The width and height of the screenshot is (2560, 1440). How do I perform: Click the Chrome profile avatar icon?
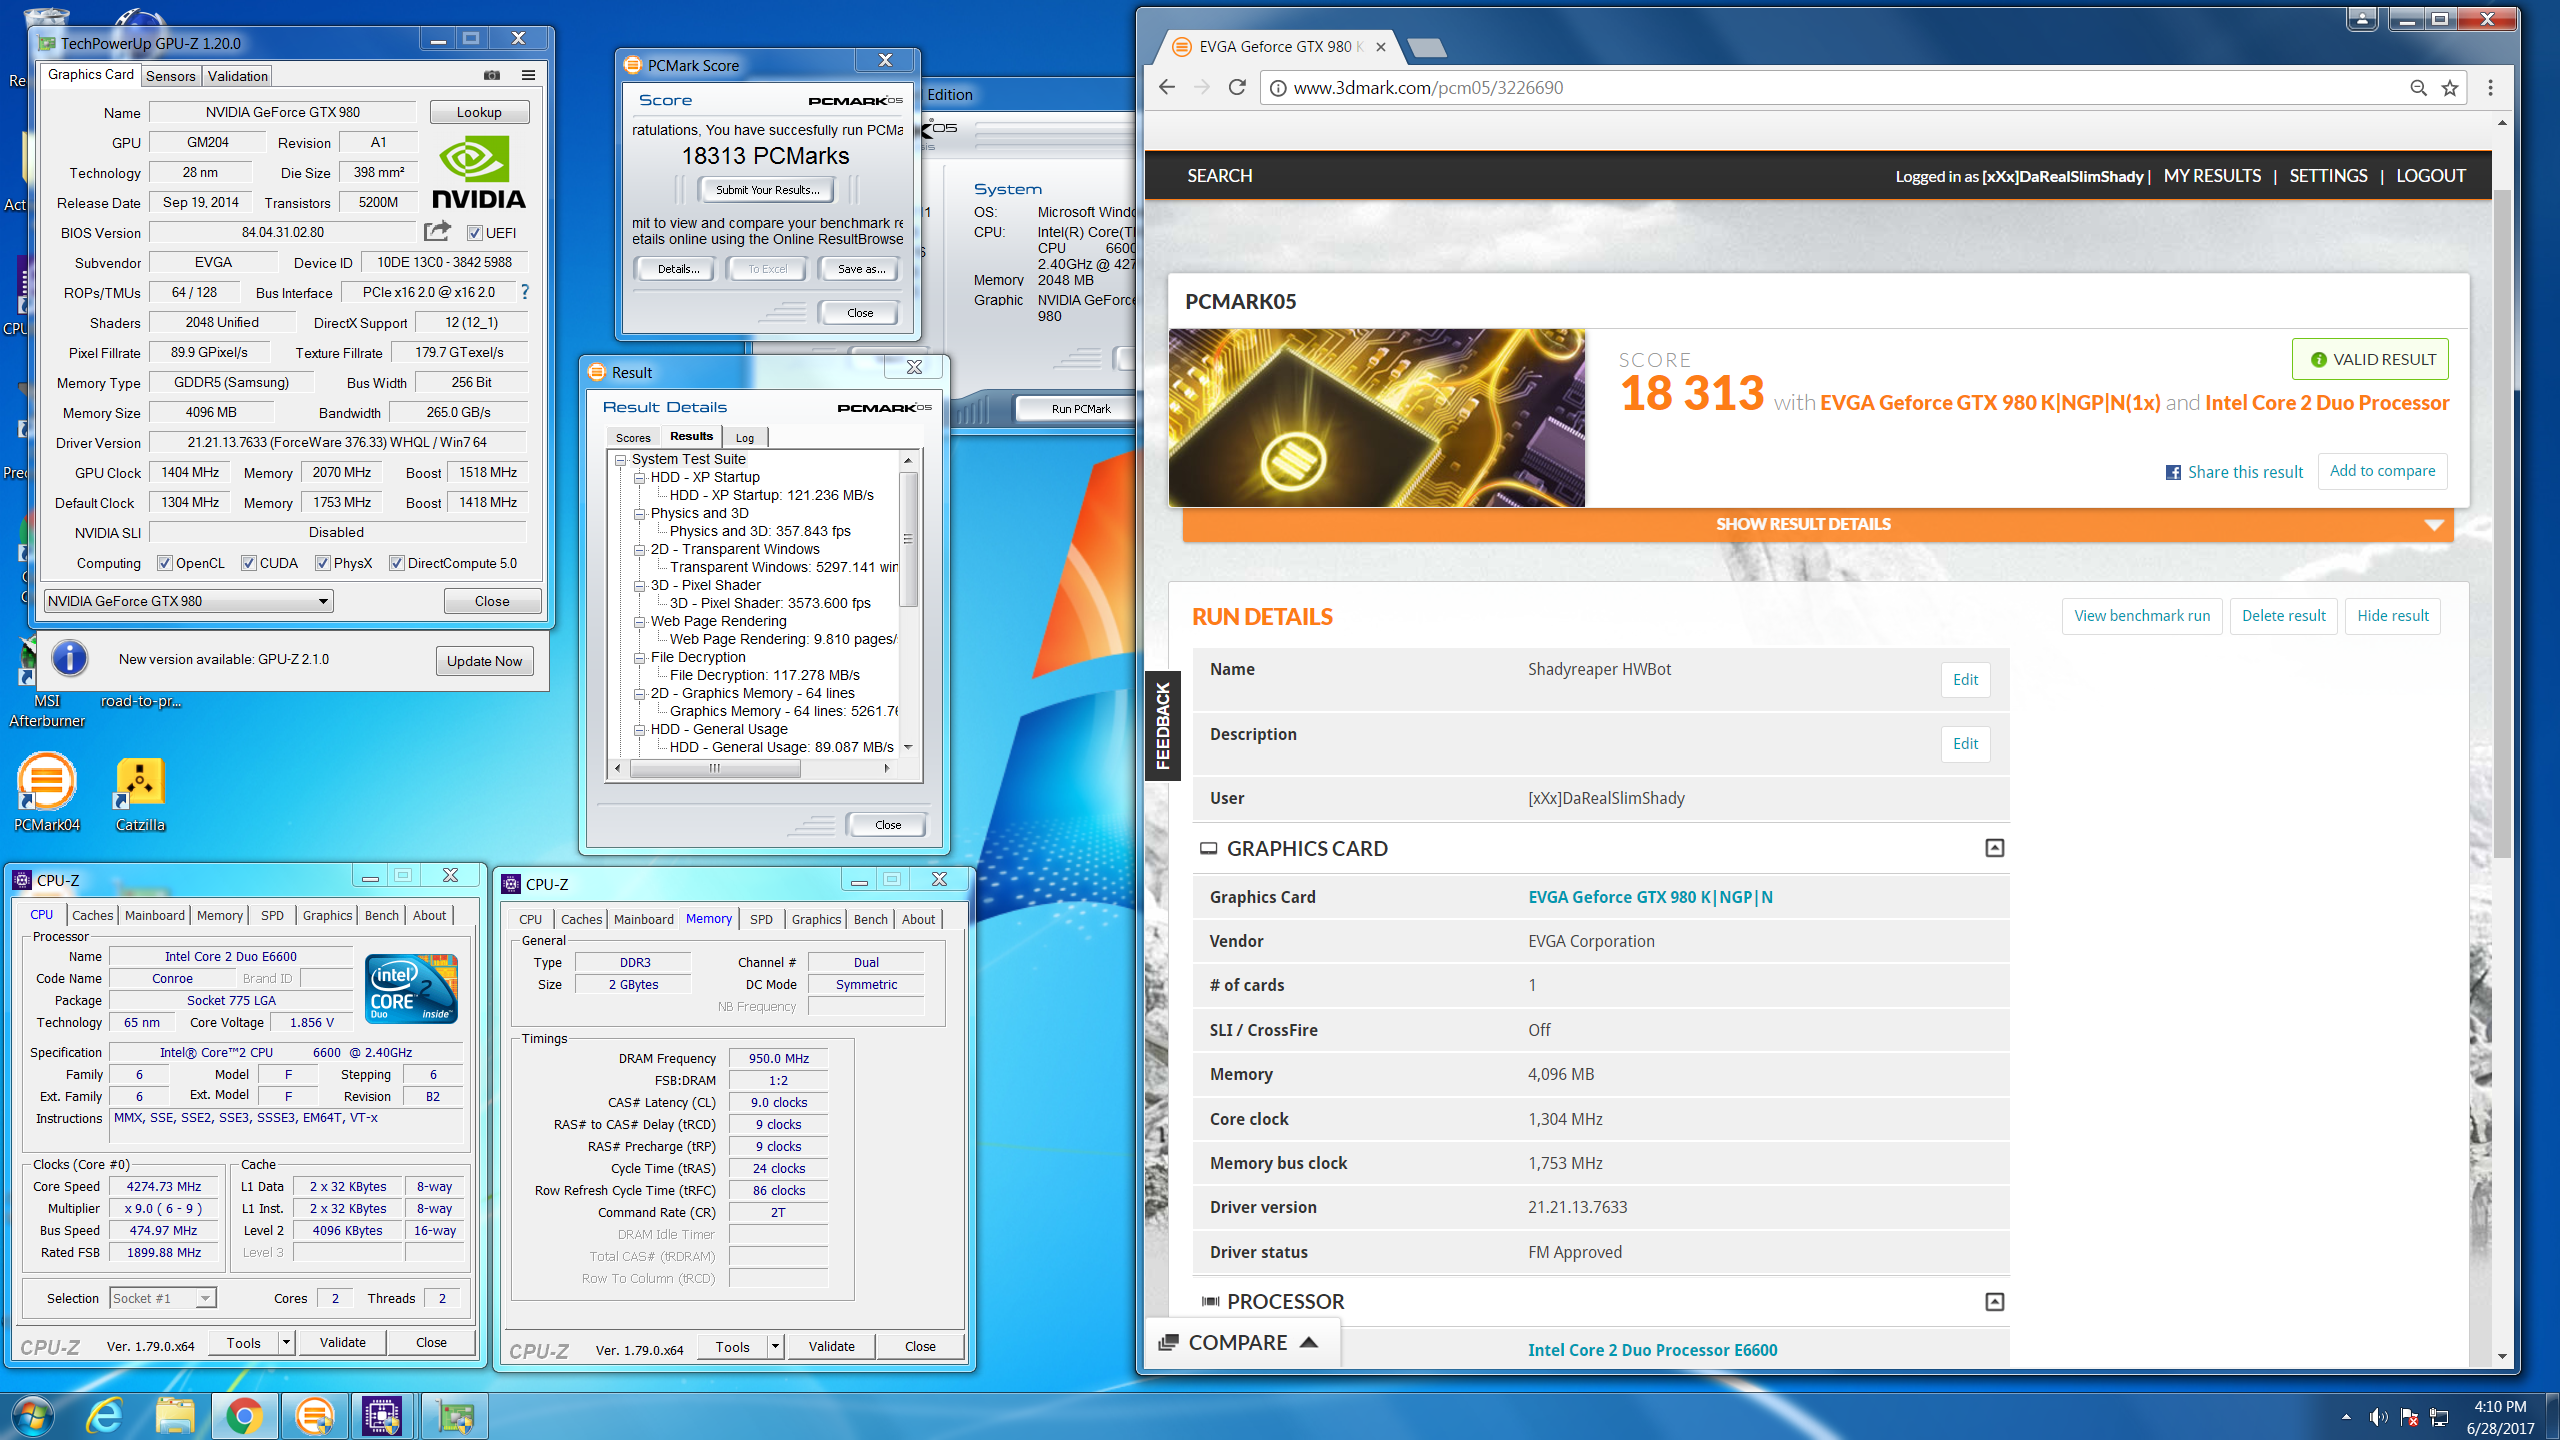(x=2362, y=18)
